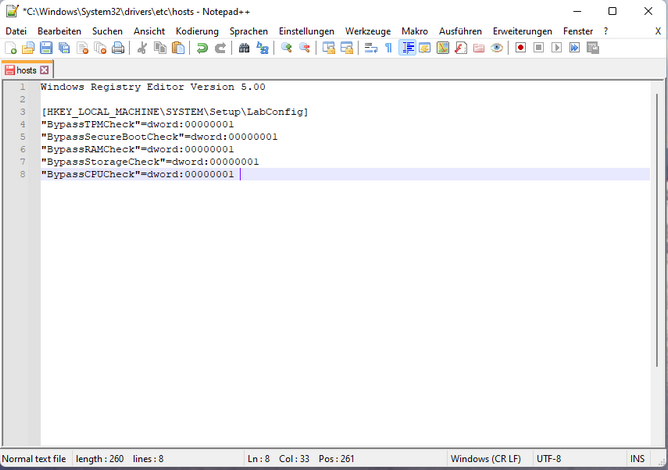Open Find with the binoculars icon
The height and width of the screenshot is (470, 668).
[244, 48]
